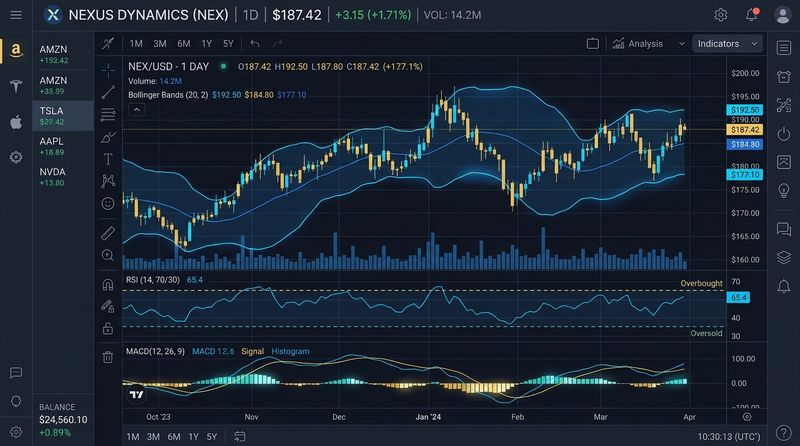800x446 pixels.
Task: Toggle the pencil lock drawing mode
Action: (x=108, y=306)
